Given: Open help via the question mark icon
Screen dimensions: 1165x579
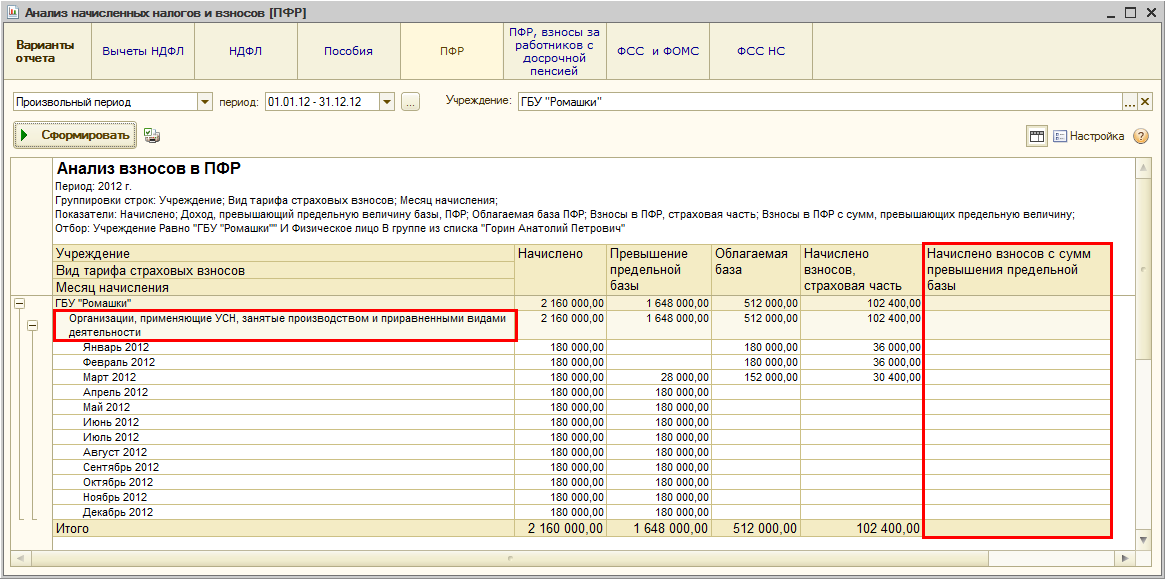Looking at the screenshot, I should pos(1140,136).
